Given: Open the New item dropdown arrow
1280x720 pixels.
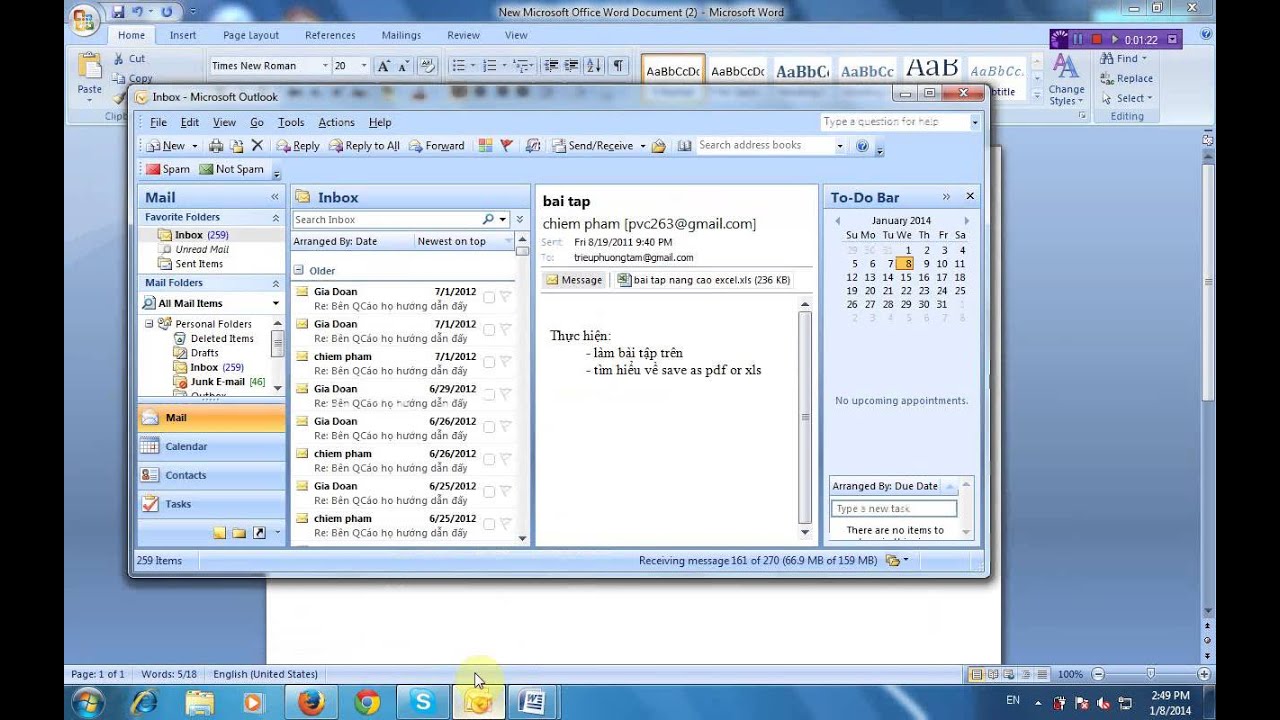Looking at the screenshot, I should point(194,146).
